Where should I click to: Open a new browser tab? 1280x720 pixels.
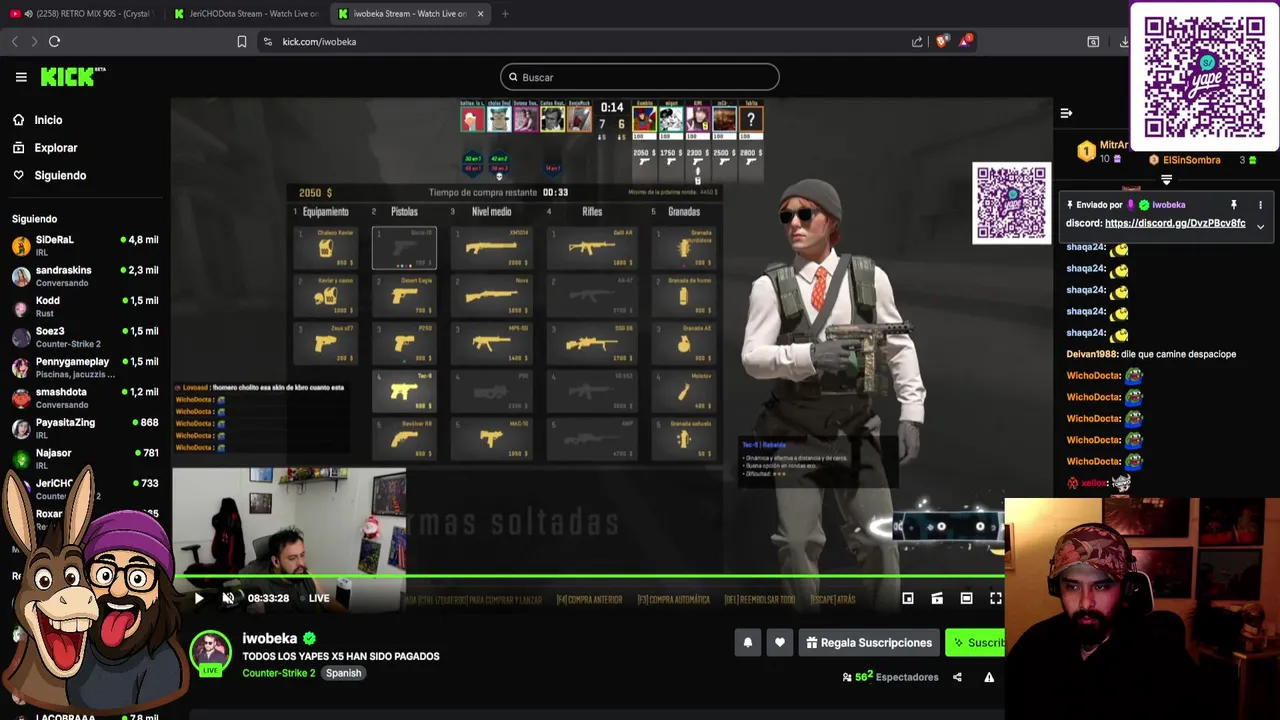point(505,14)
